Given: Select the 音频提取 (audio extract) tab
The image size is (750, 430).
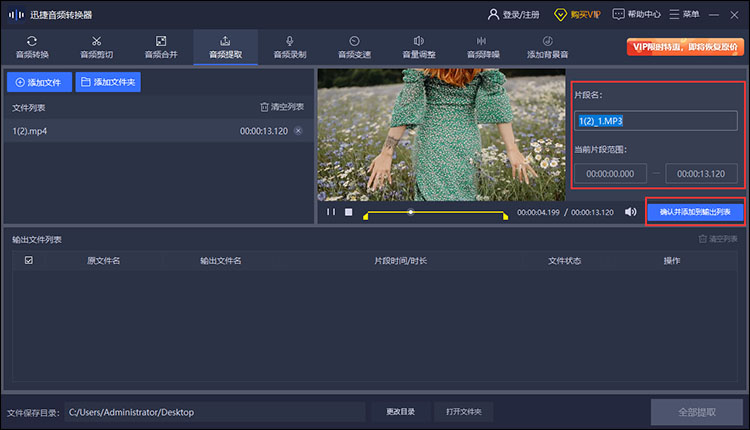Looking at the screenshot, I should coord(226,47).
